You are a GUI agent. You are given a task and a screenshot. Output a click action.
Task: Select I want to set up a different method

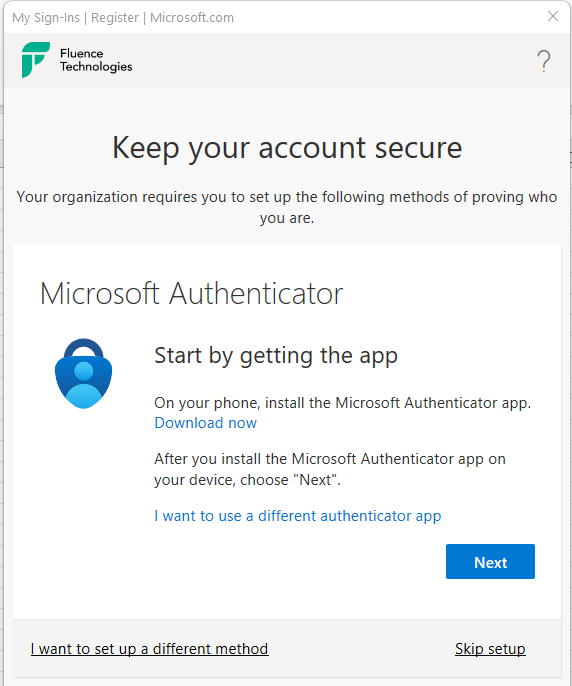coord(150,649)
